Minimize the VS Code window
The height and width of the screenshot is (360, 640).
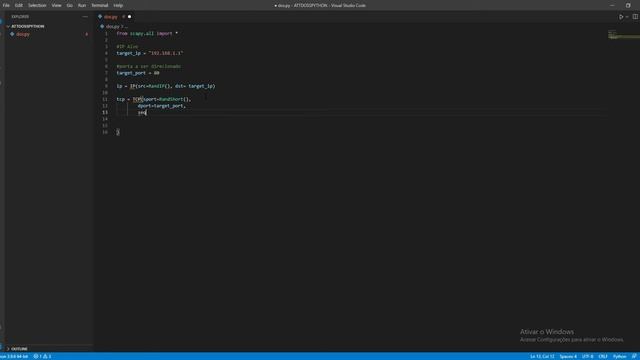[x=612, y=5]
